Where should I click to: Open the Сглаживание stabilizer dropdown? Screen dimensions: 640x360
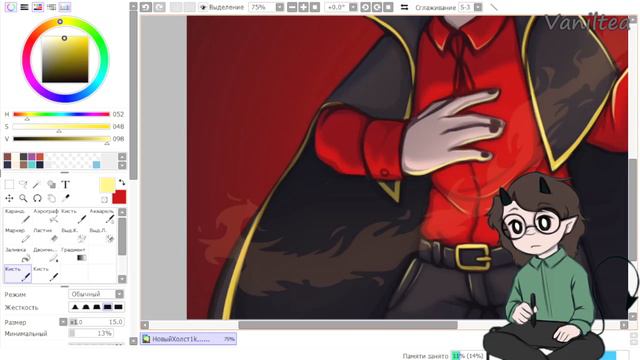478,7
